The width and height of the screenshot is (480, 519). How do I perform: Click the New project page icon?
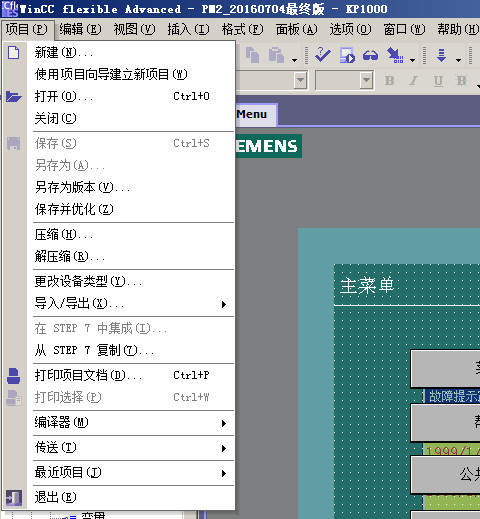[14, 53]
